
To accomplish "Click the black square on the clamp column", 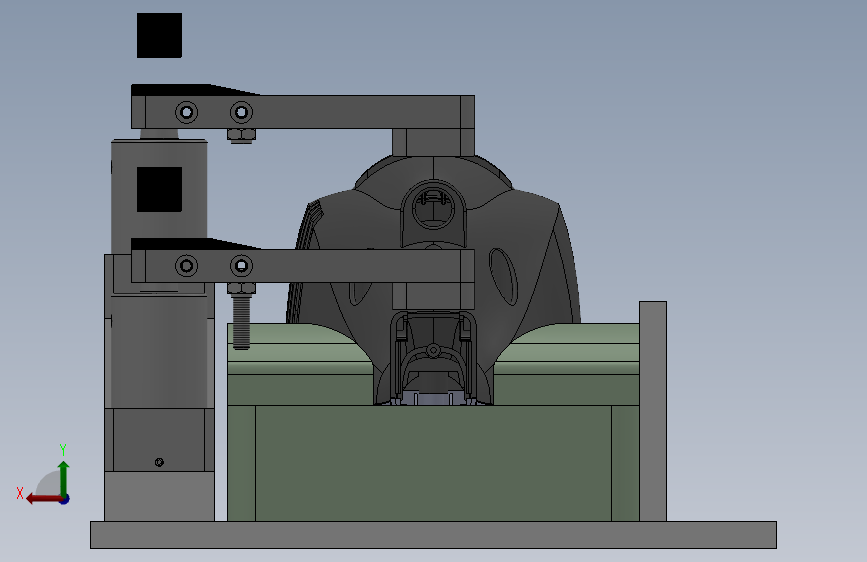I will 159,189.
